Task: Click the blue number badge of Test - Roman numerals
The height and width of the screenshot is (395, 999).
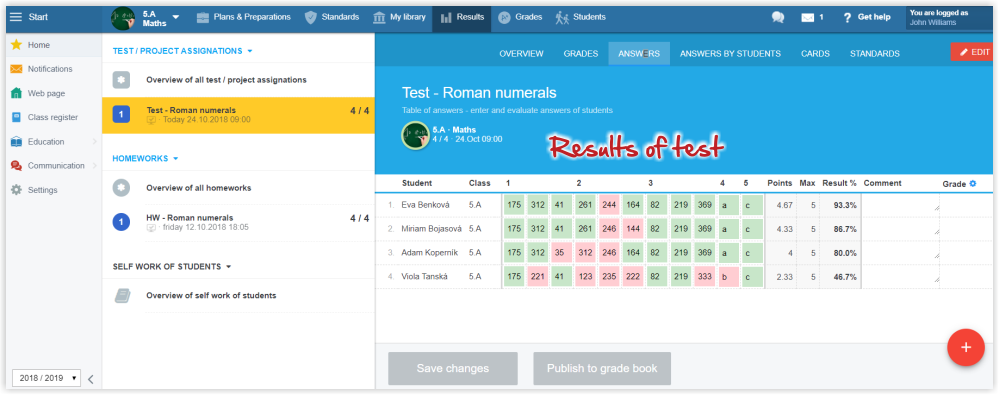Action: pos(121,115)
